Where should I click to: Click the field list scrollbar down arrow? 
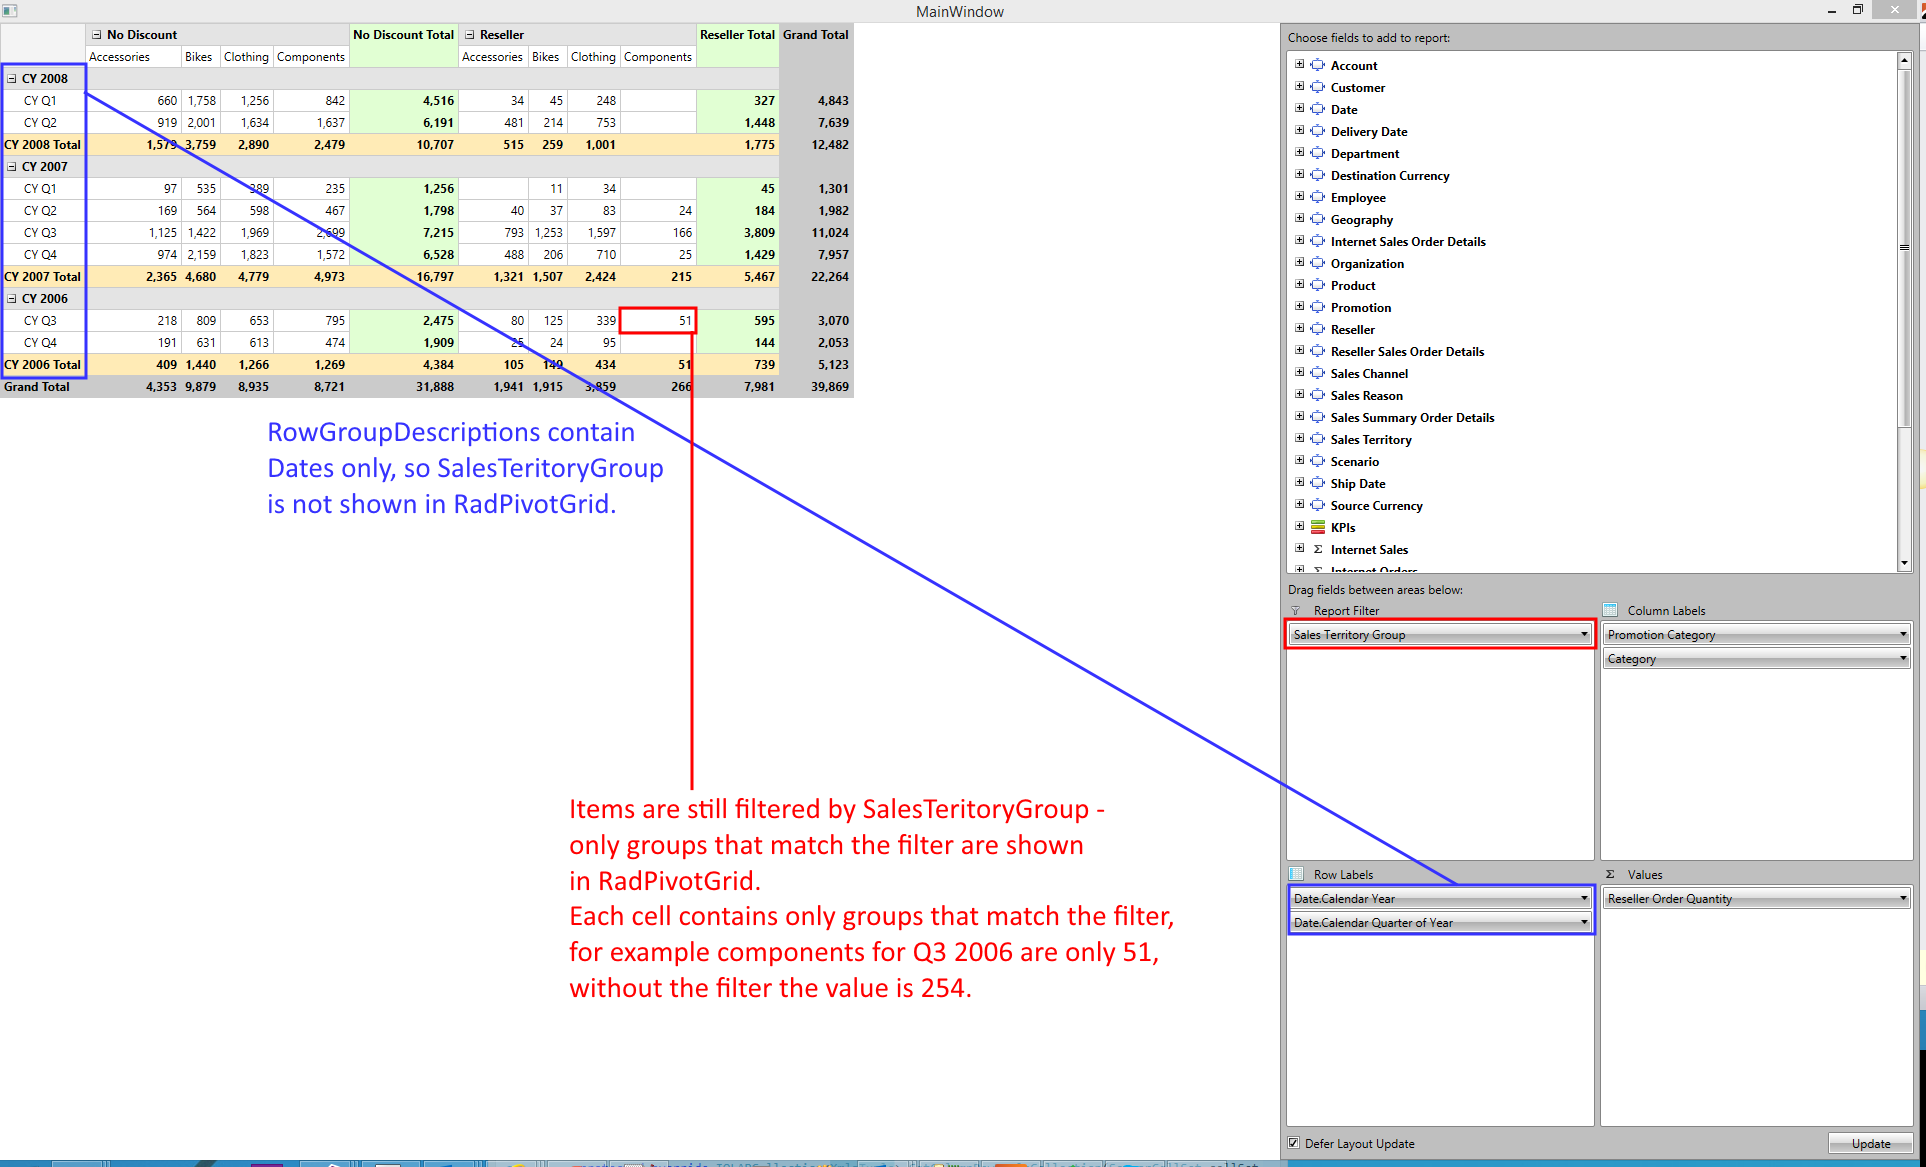(x=1904, y=563)
